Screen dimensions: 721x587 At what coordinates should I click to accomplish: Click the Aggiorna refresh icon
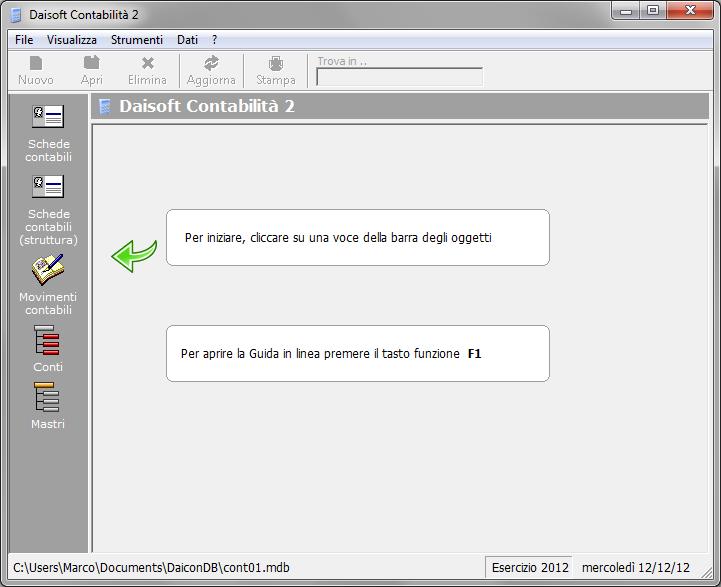(x=211, y=63)
